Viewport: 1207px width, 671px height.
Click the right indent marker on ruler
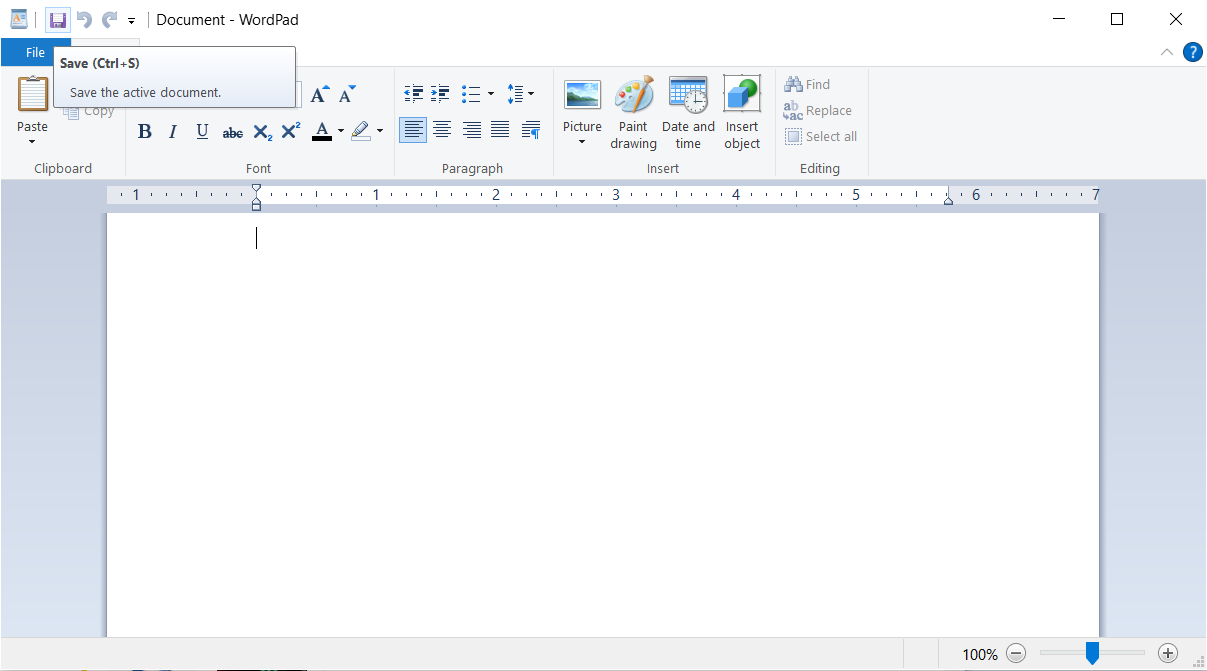point(948,200)
